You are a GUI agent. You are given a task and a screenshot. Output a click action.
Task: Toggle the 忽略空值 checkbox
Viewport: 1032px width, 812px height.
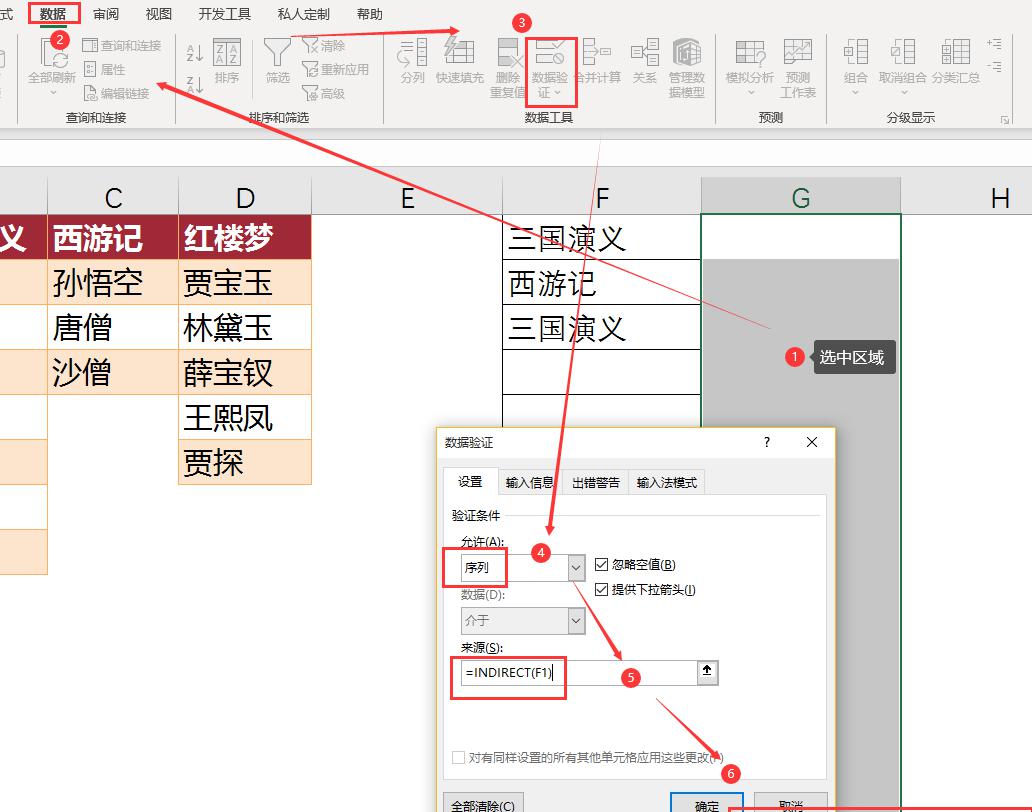(601, 565)
